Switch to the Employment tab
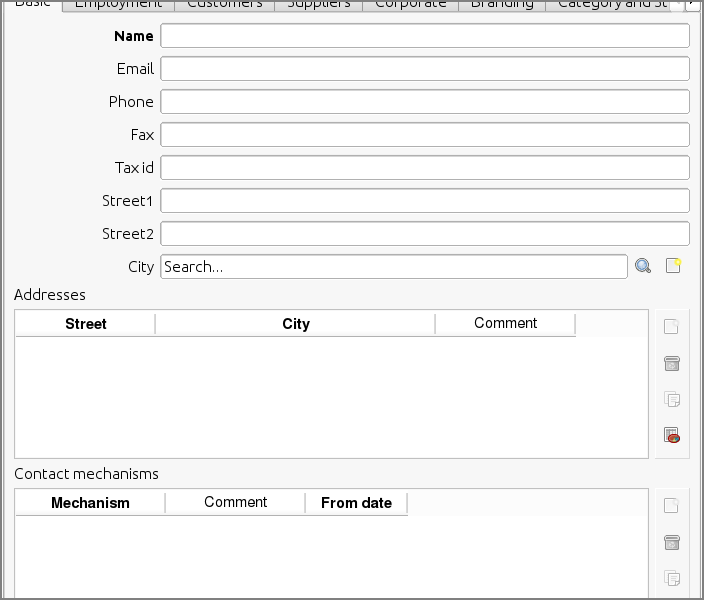704x600 pixels. point(118,4)
